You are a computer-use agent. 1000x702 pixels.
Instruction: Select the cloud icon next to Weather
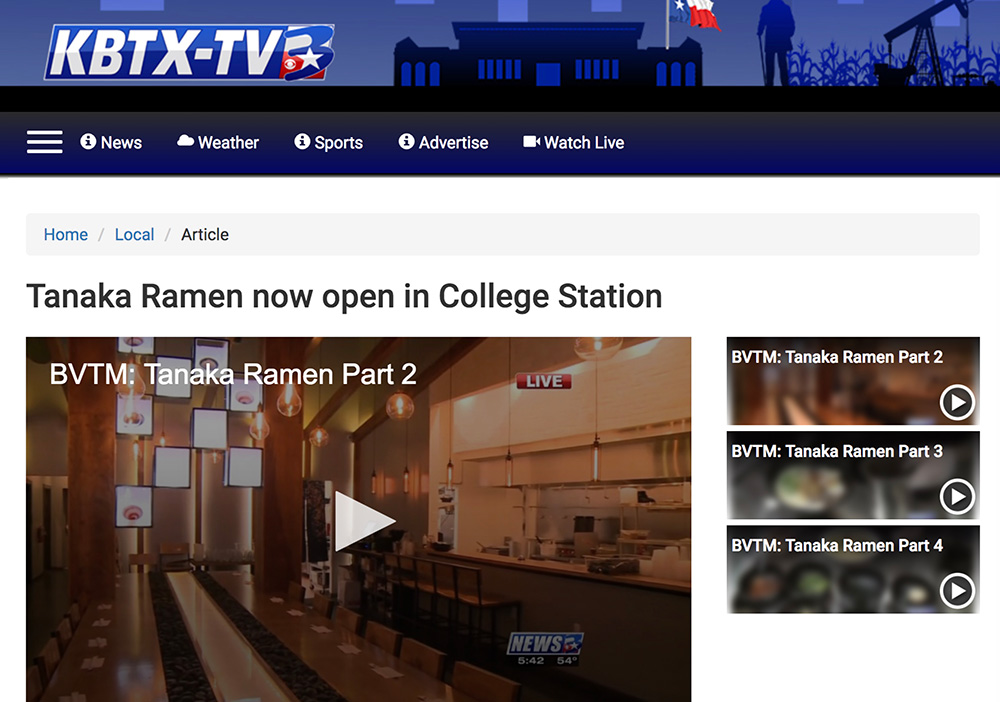click(184, 142)
